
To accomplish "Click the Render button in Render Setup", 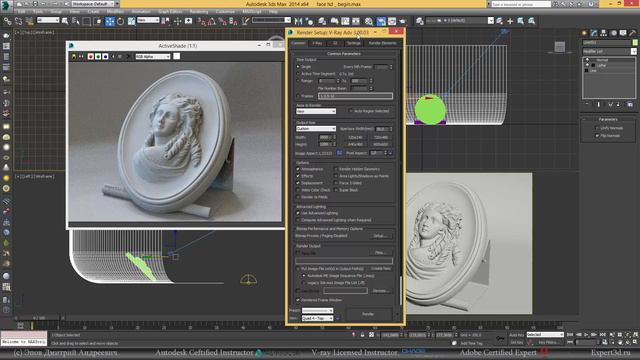I will tap(368, 314).
